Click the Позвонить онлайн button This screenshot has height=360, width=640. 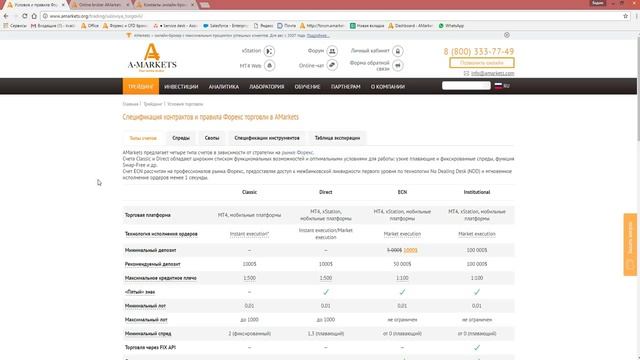click(x=482, y=63)
